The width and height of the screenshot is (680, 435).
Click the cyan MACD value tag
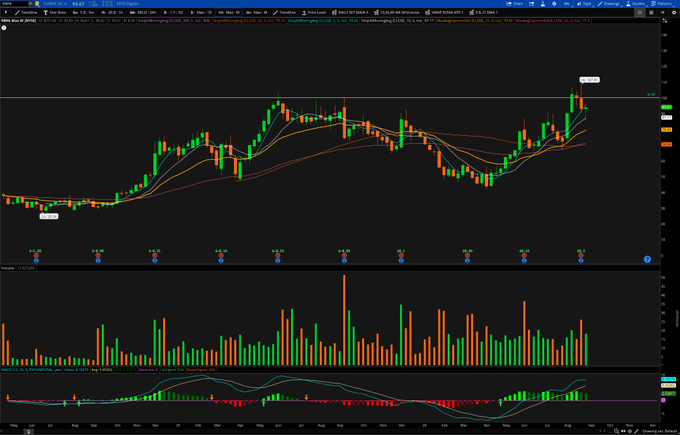tap(668, 379)
